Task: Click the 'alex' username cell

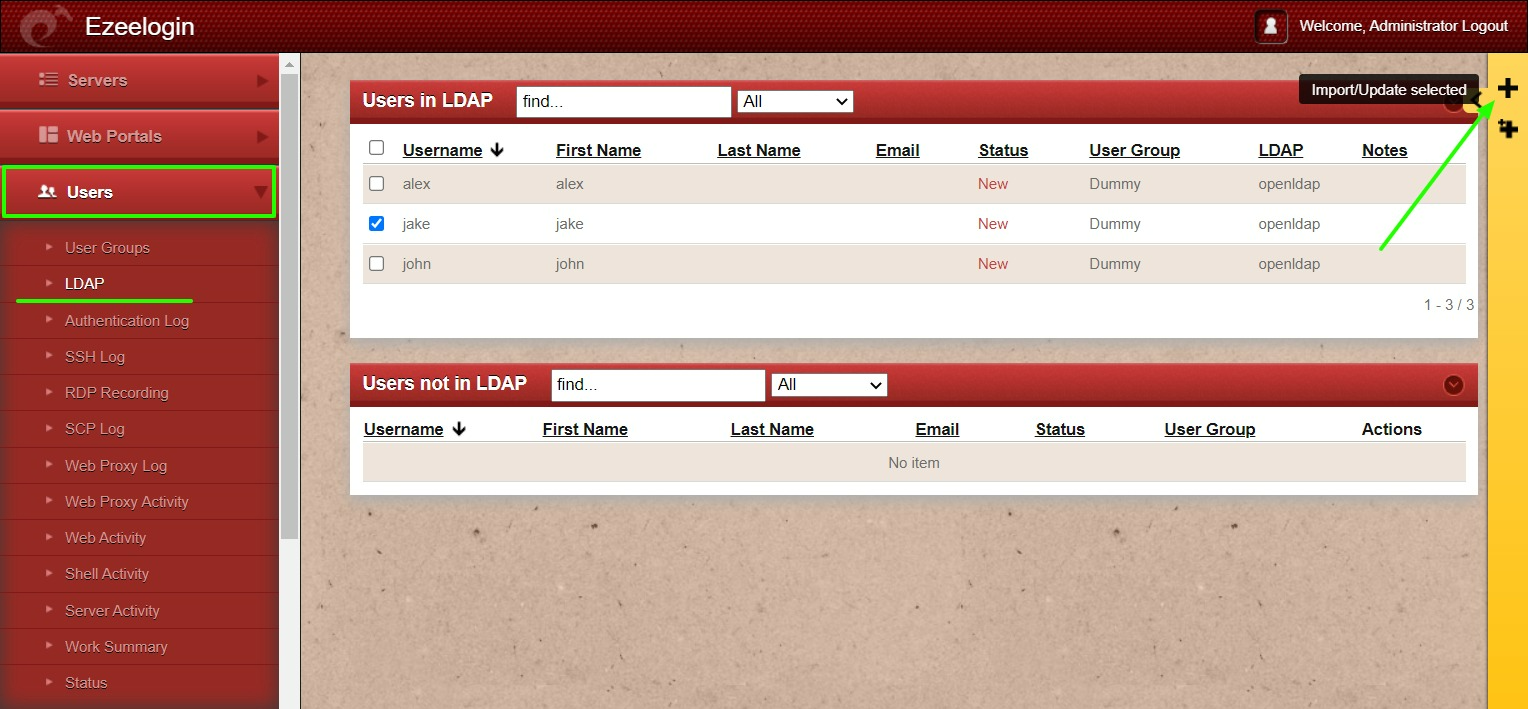Action: click(x=416, y=184)
